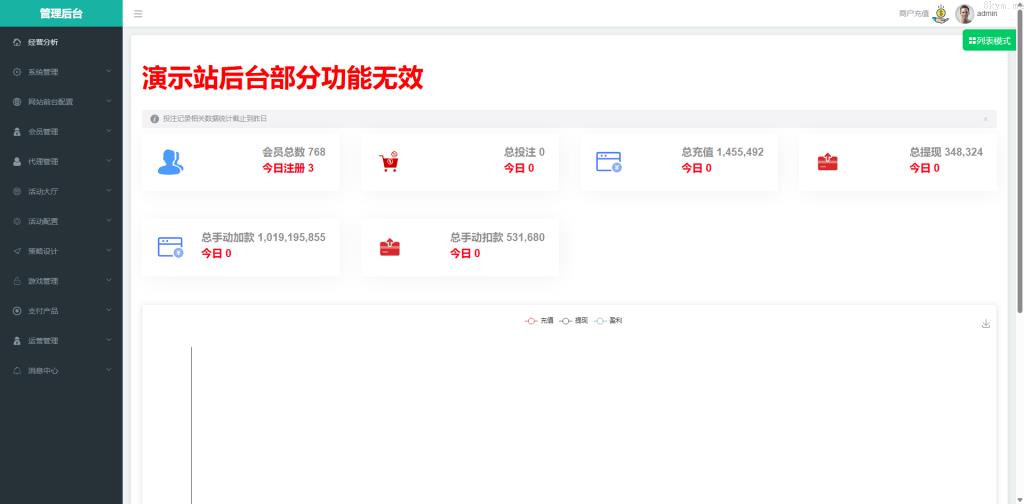Download the chart using the save icon
1024x504 pixels.
point(985,324)
